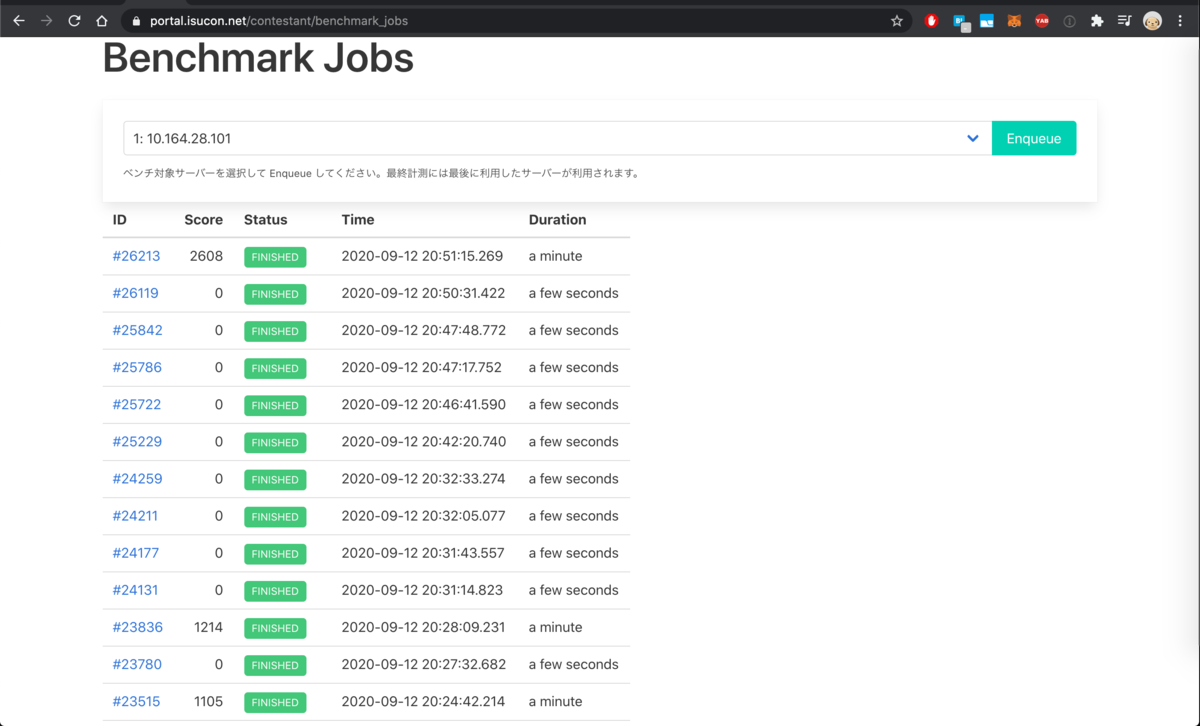
Task: Click the red YAB extension icon
Action: click(x=1042, y=20)
